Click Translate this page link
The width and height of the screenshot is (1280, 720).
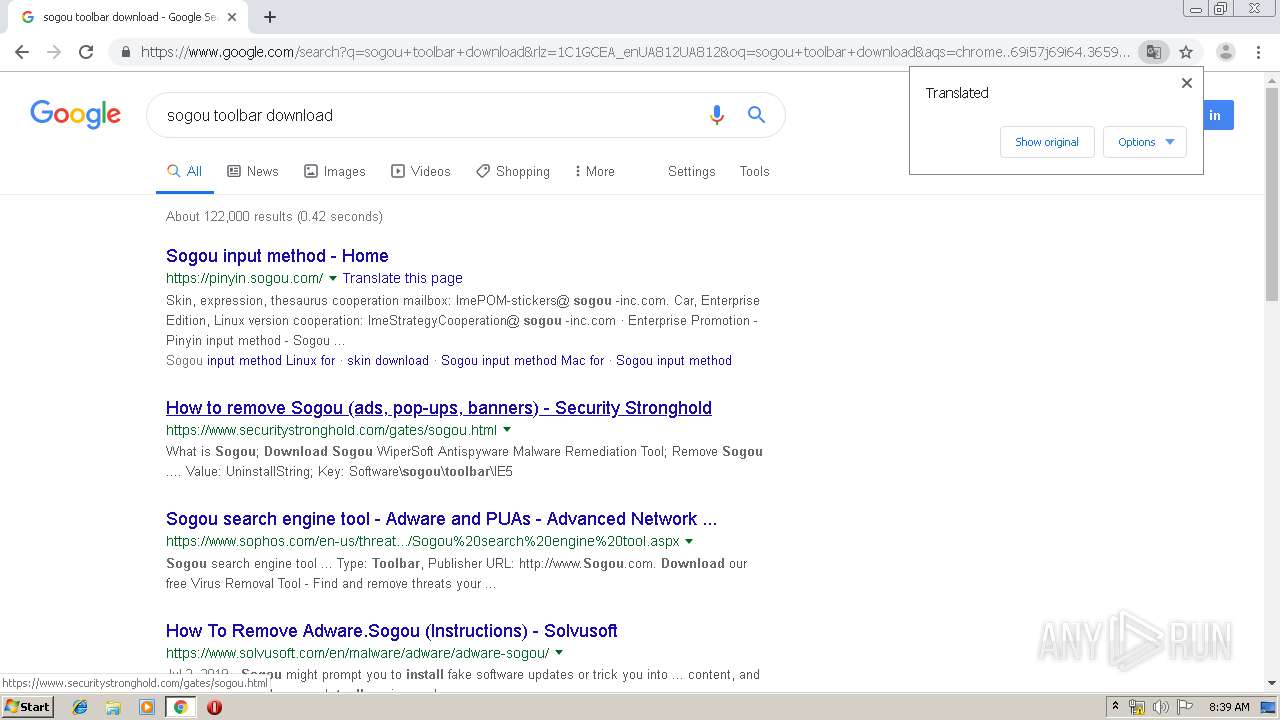pos(403,278)
